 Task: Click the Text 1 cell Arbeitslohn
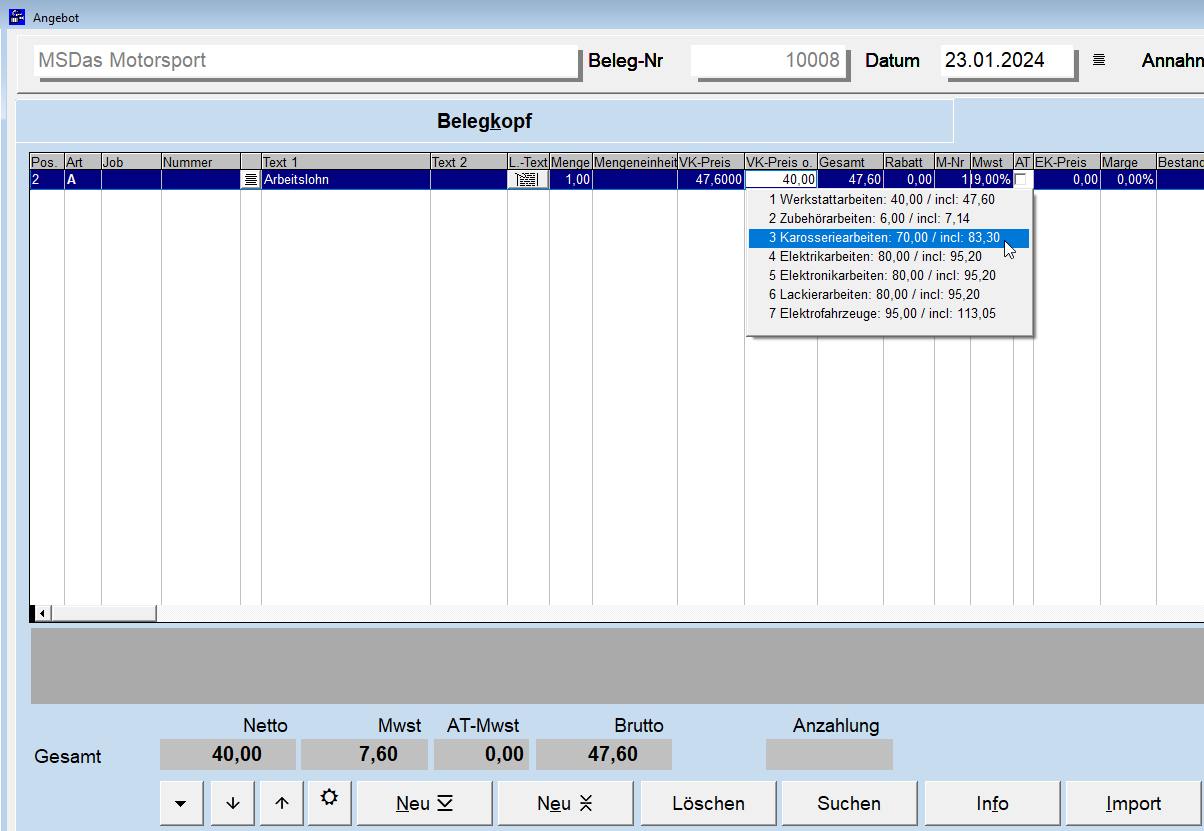point(345,180)
